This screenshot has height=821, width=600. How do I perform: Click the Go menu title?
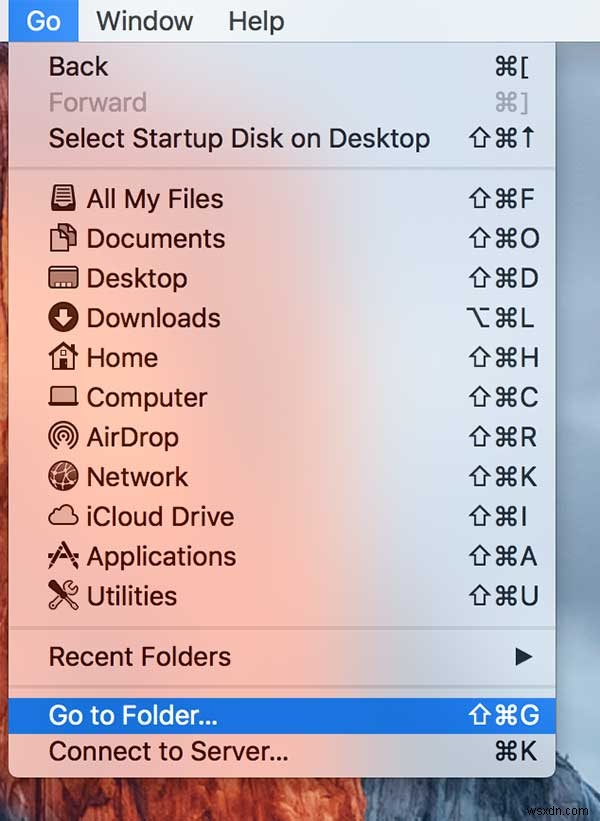click(42, 21)
